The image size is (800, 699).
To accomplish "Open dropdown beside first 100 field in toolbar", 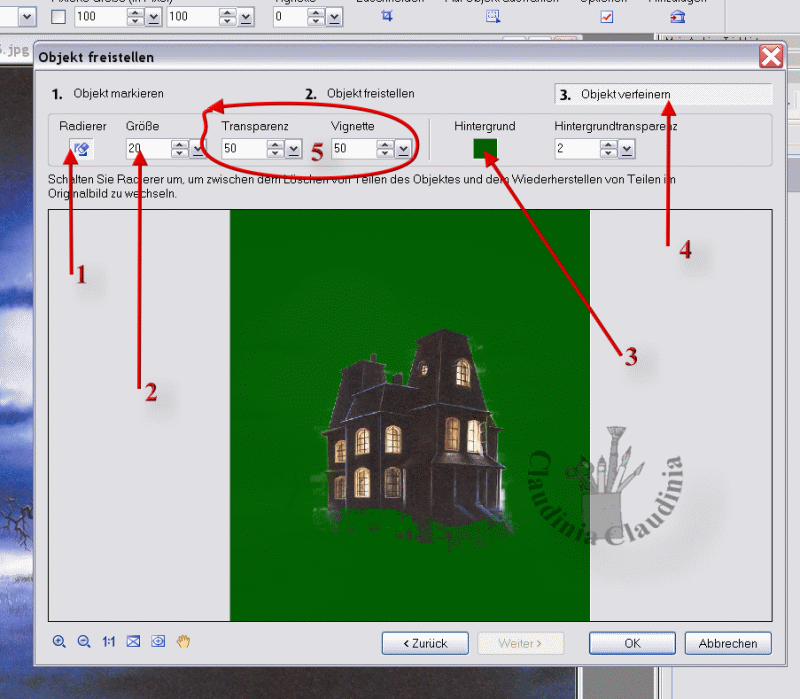I will coord(154,17).
